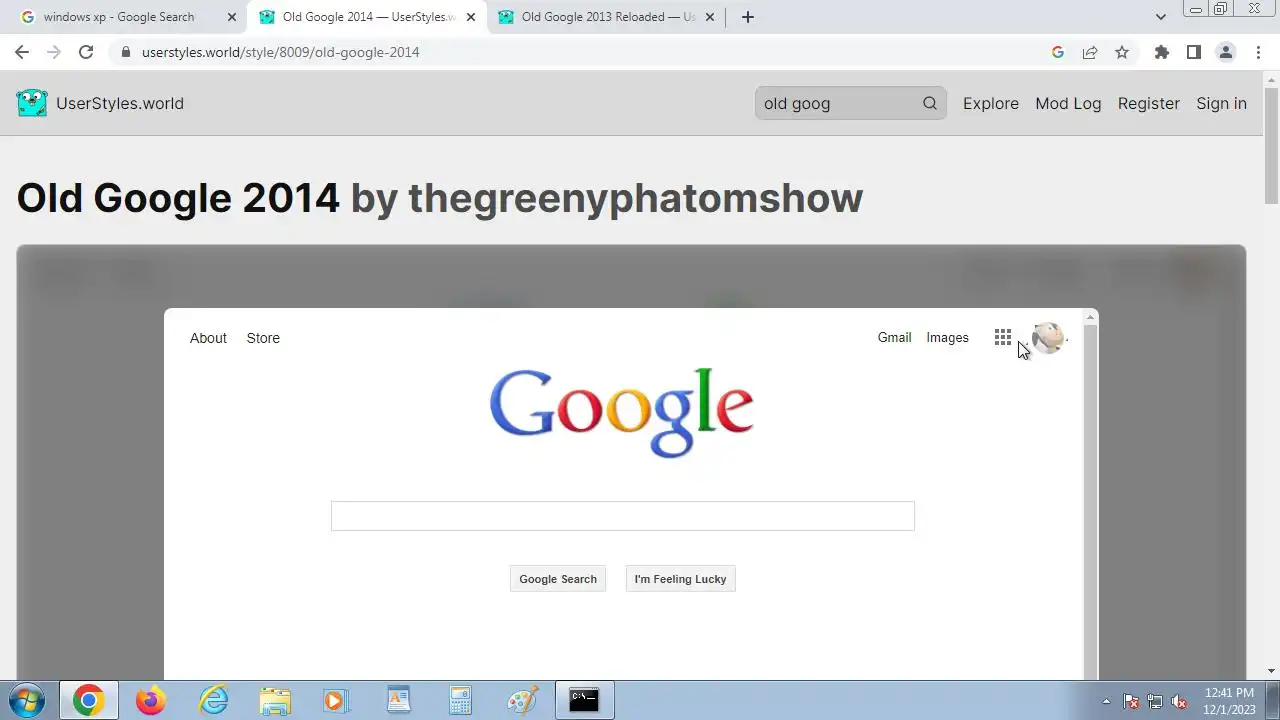The width and height of the screenshot is (1280, 720).
Task: Open the Notepad taskbar icon
Action: tap(398, 700)
